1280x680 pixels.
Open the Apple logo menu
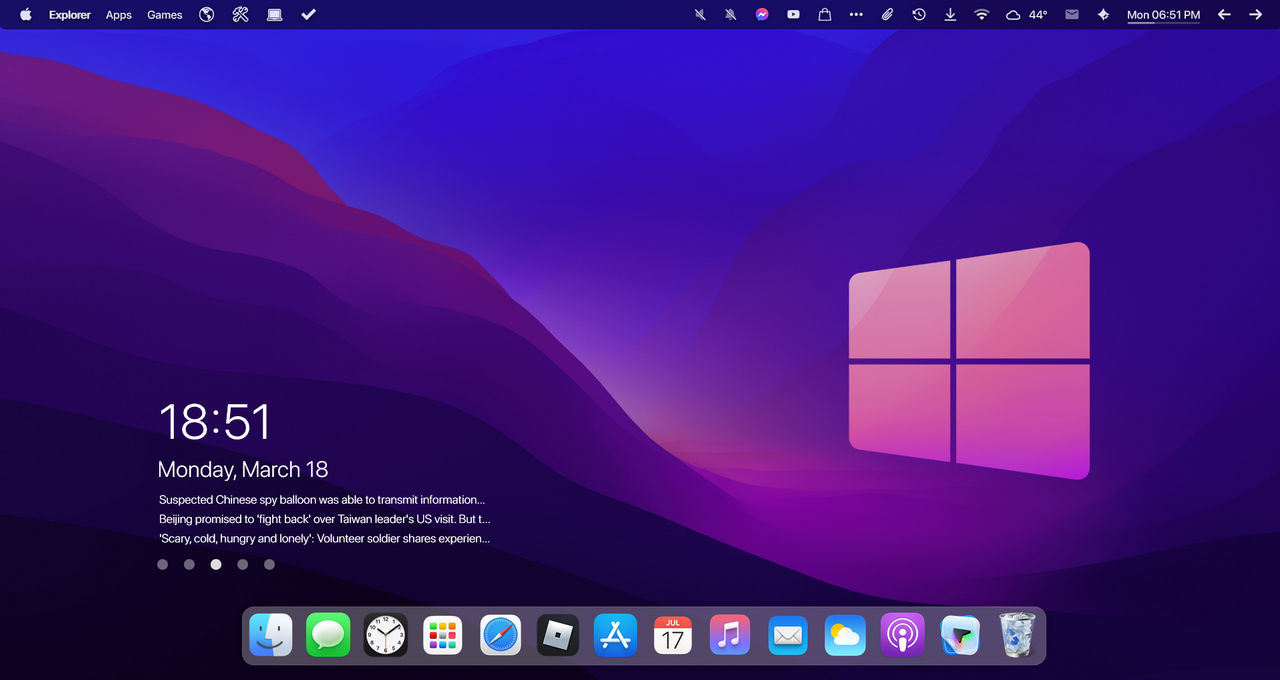(x=26, y=14)
